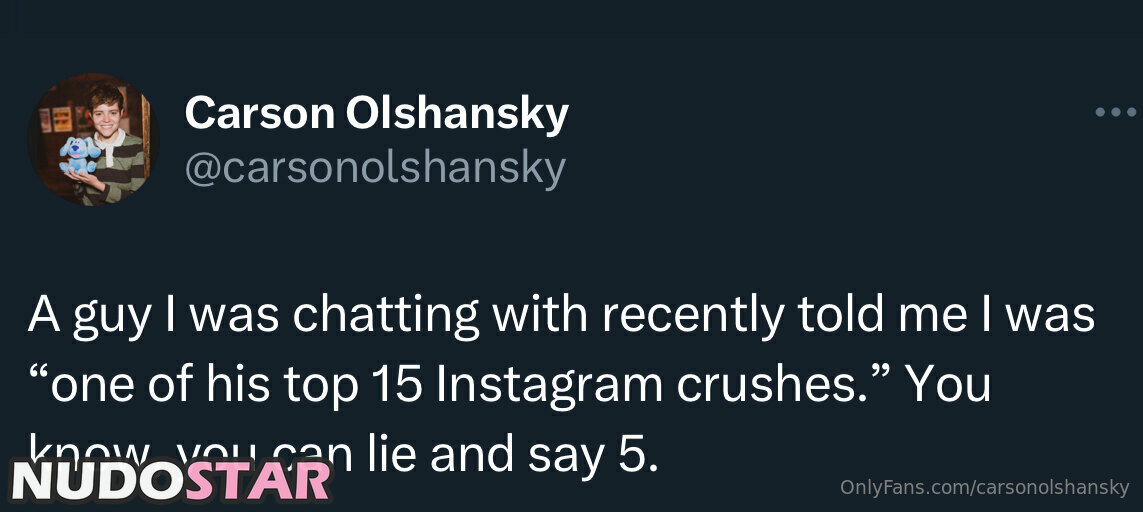Open the Carson Olshansky display name
Screen dimensions: 1143x512
coord(376,114)
